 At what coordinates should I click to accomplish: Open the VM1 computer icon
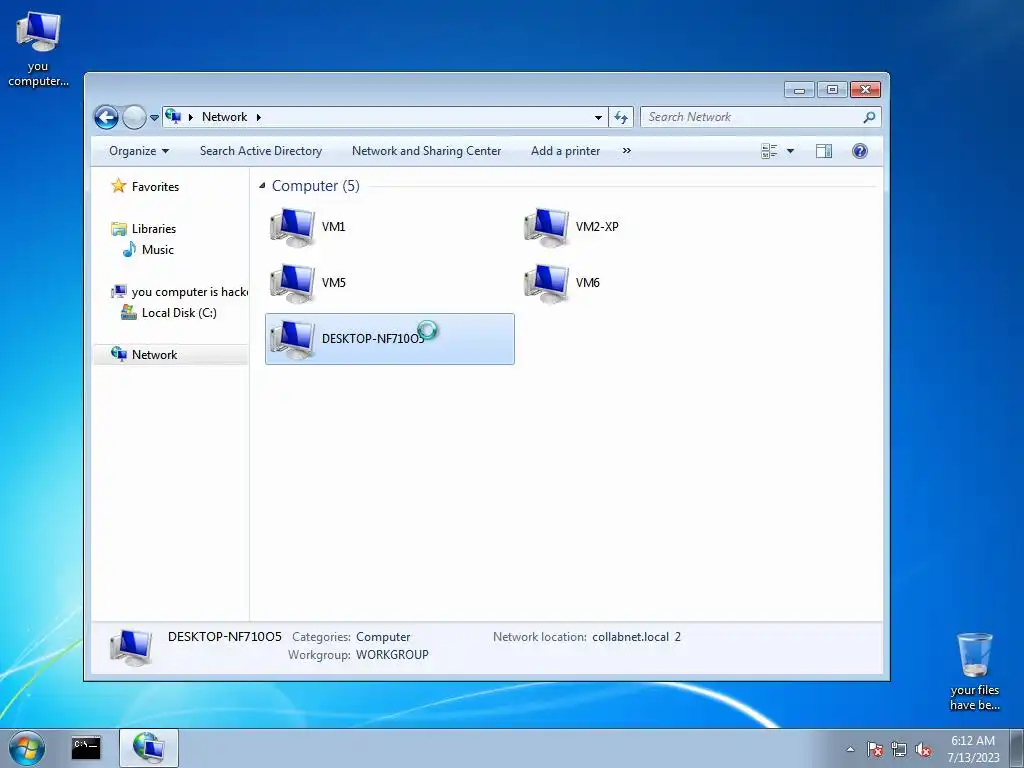tap(292, 227)
